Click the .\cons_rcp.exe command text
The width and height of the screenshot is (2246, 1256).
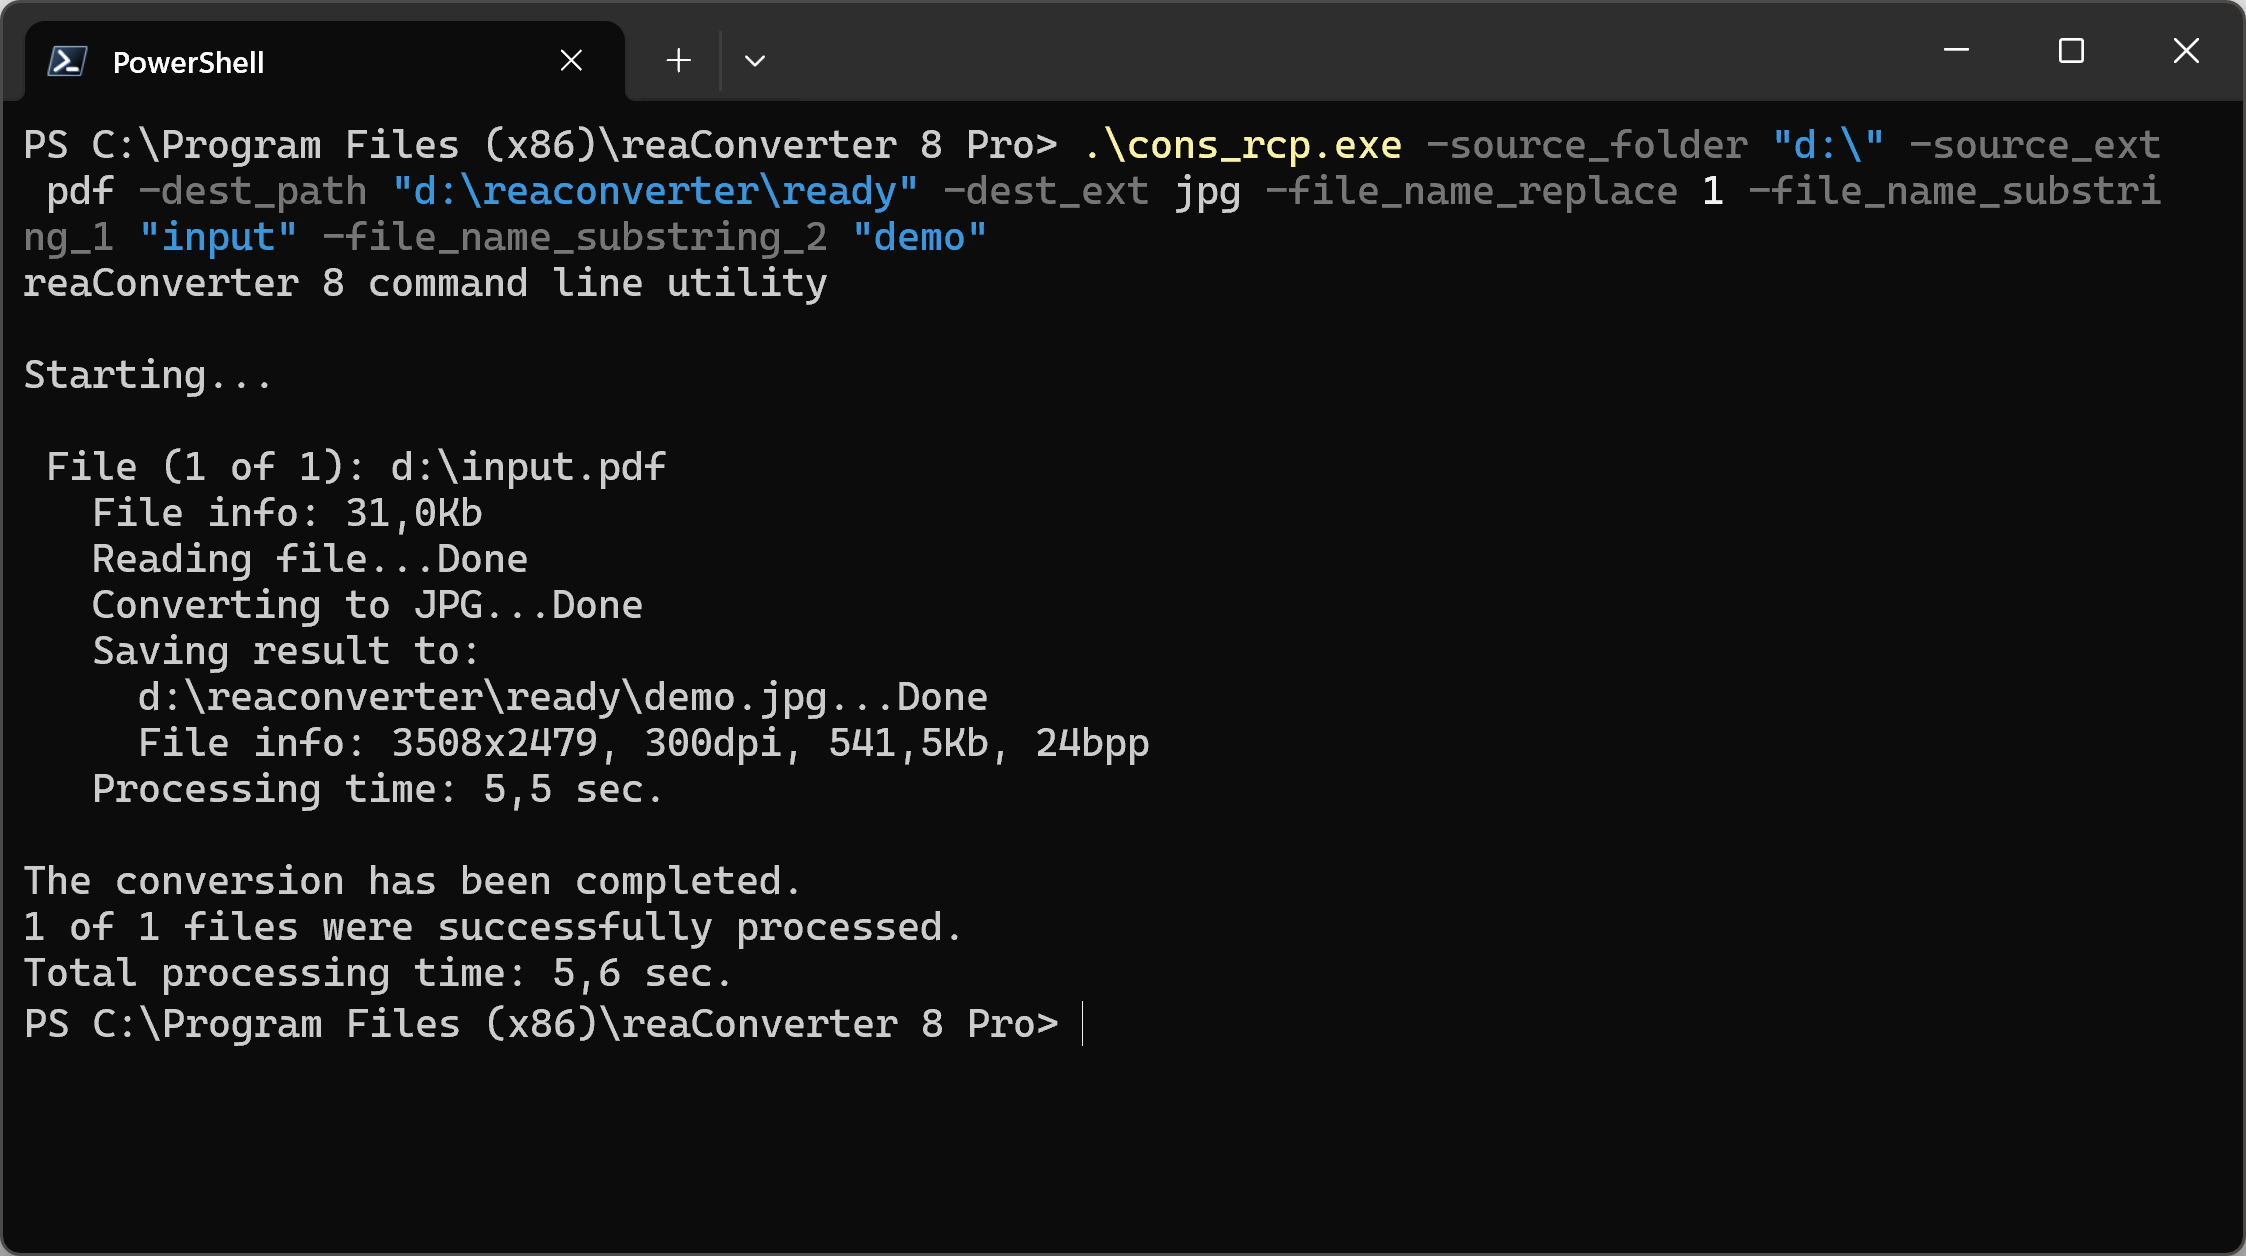click(1242, 146)
